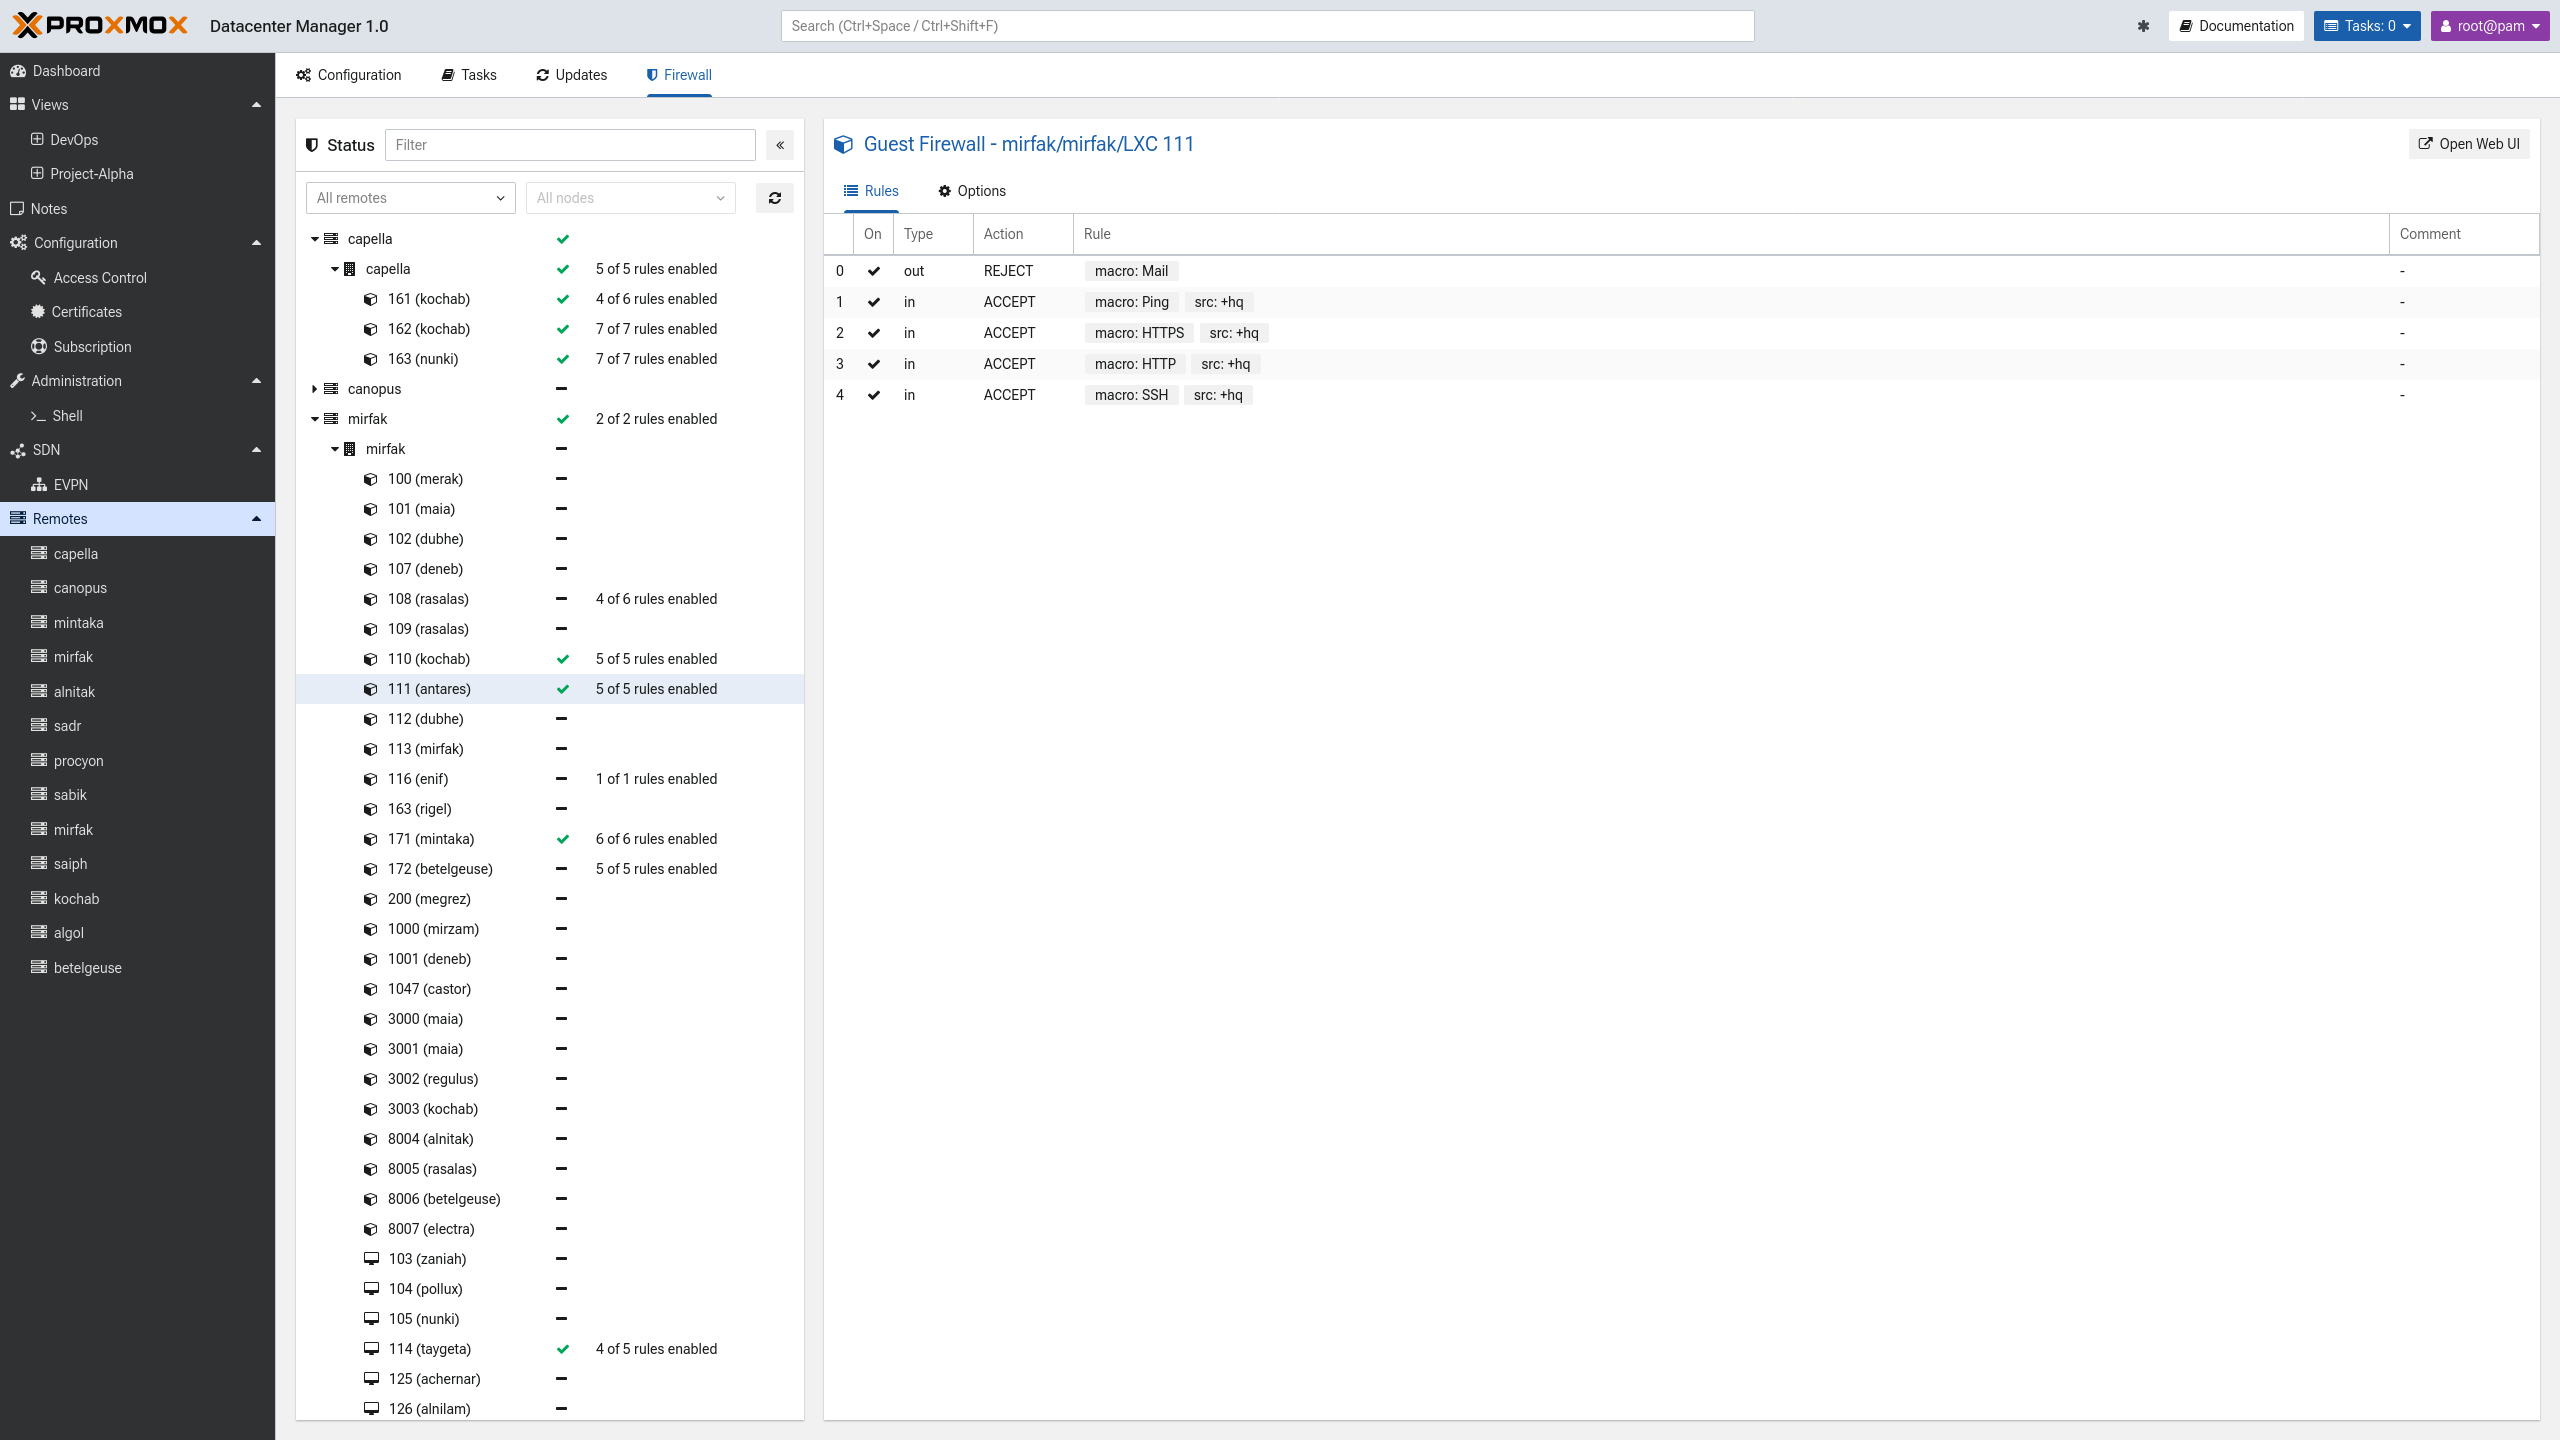Screen dimensions: 2560x1440
Task: Select the 114 (taygeta) VM monitor icon
Action: point(371,1349)
